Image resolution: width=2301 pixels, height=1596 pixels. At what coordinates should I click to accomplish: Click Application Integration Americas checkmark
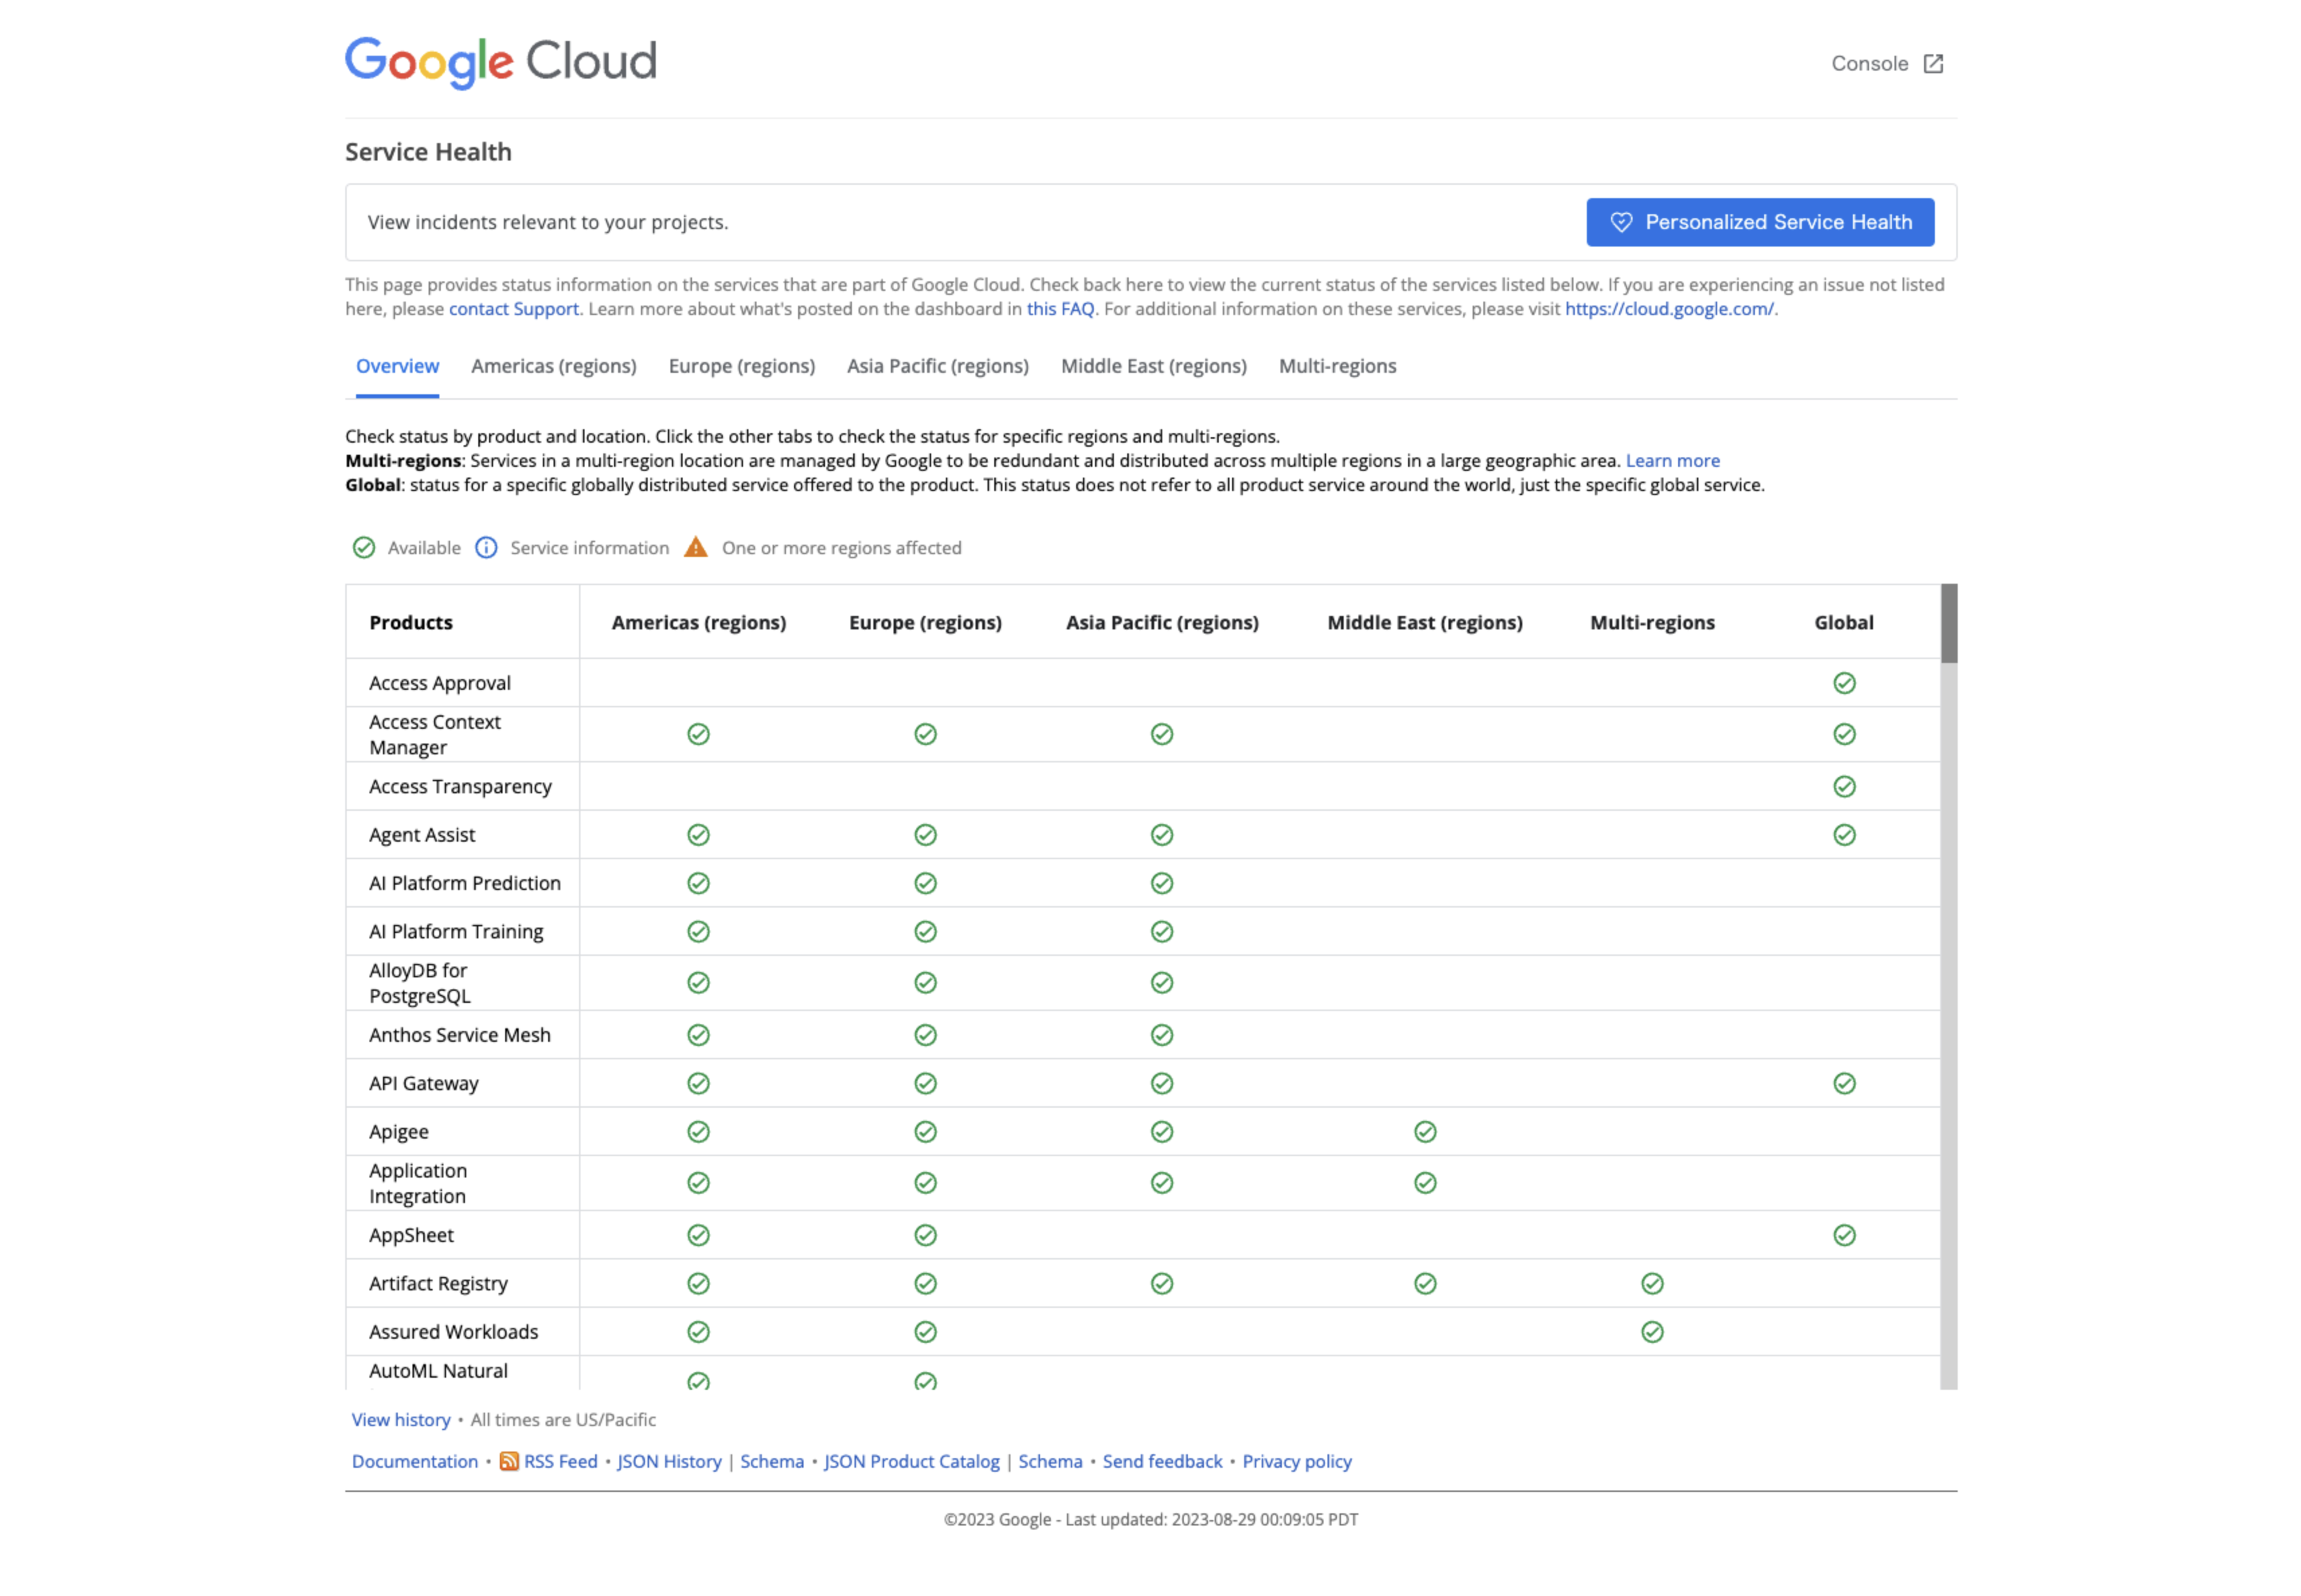pyautogui.click(x=698, y=1183)
